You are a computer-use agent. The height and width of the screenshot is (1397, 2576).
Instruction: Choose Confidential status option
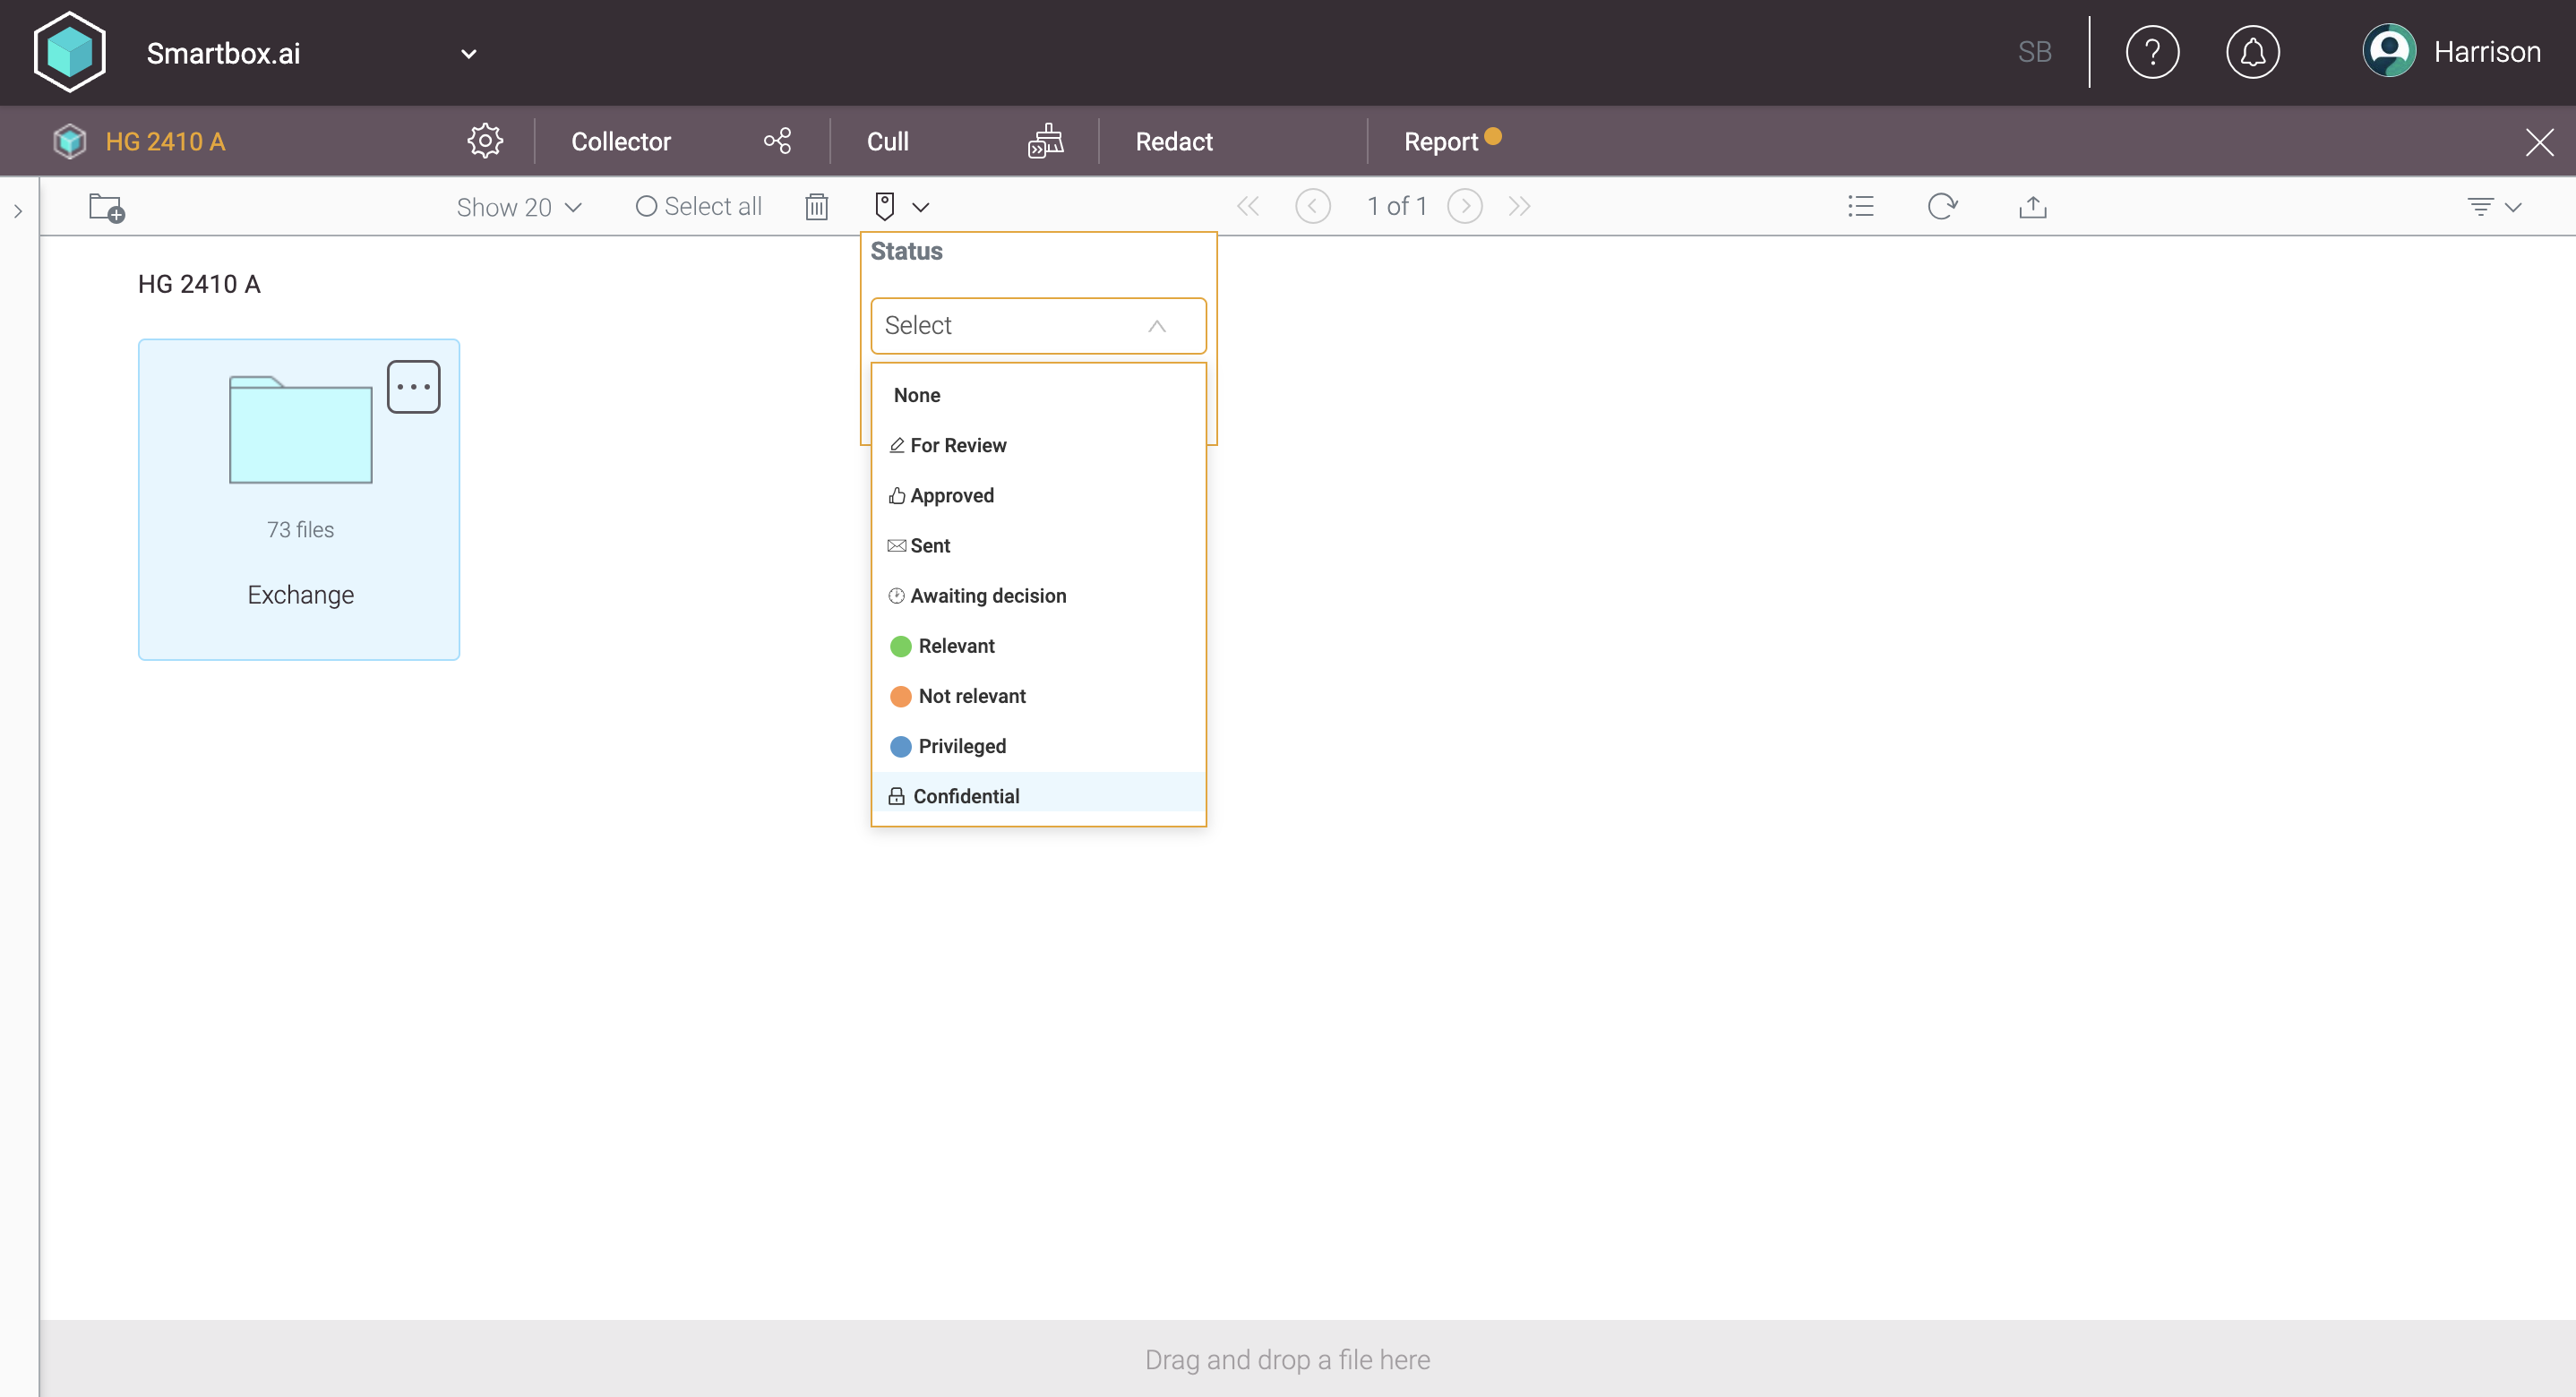pyautogui.click(x=965, y=796)
